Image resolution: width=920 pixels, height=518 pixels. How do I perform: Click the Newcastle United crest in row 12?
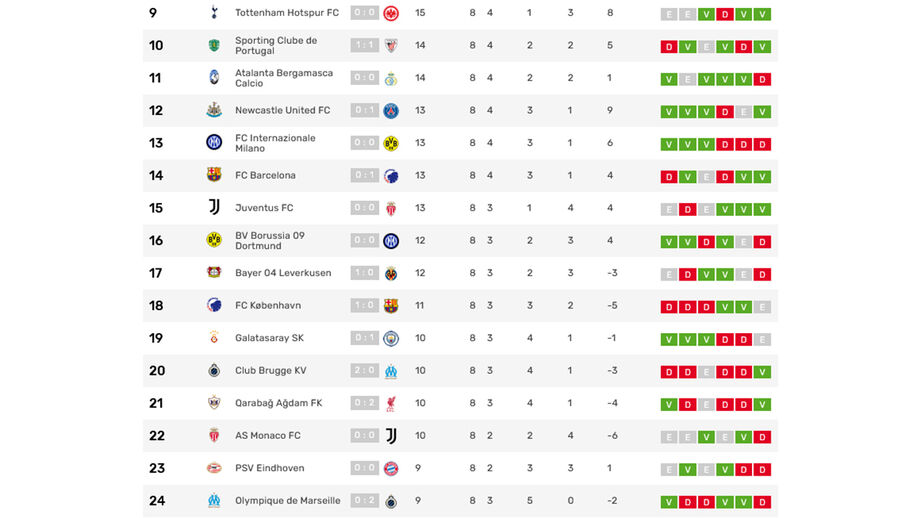[x=214, y=111]
